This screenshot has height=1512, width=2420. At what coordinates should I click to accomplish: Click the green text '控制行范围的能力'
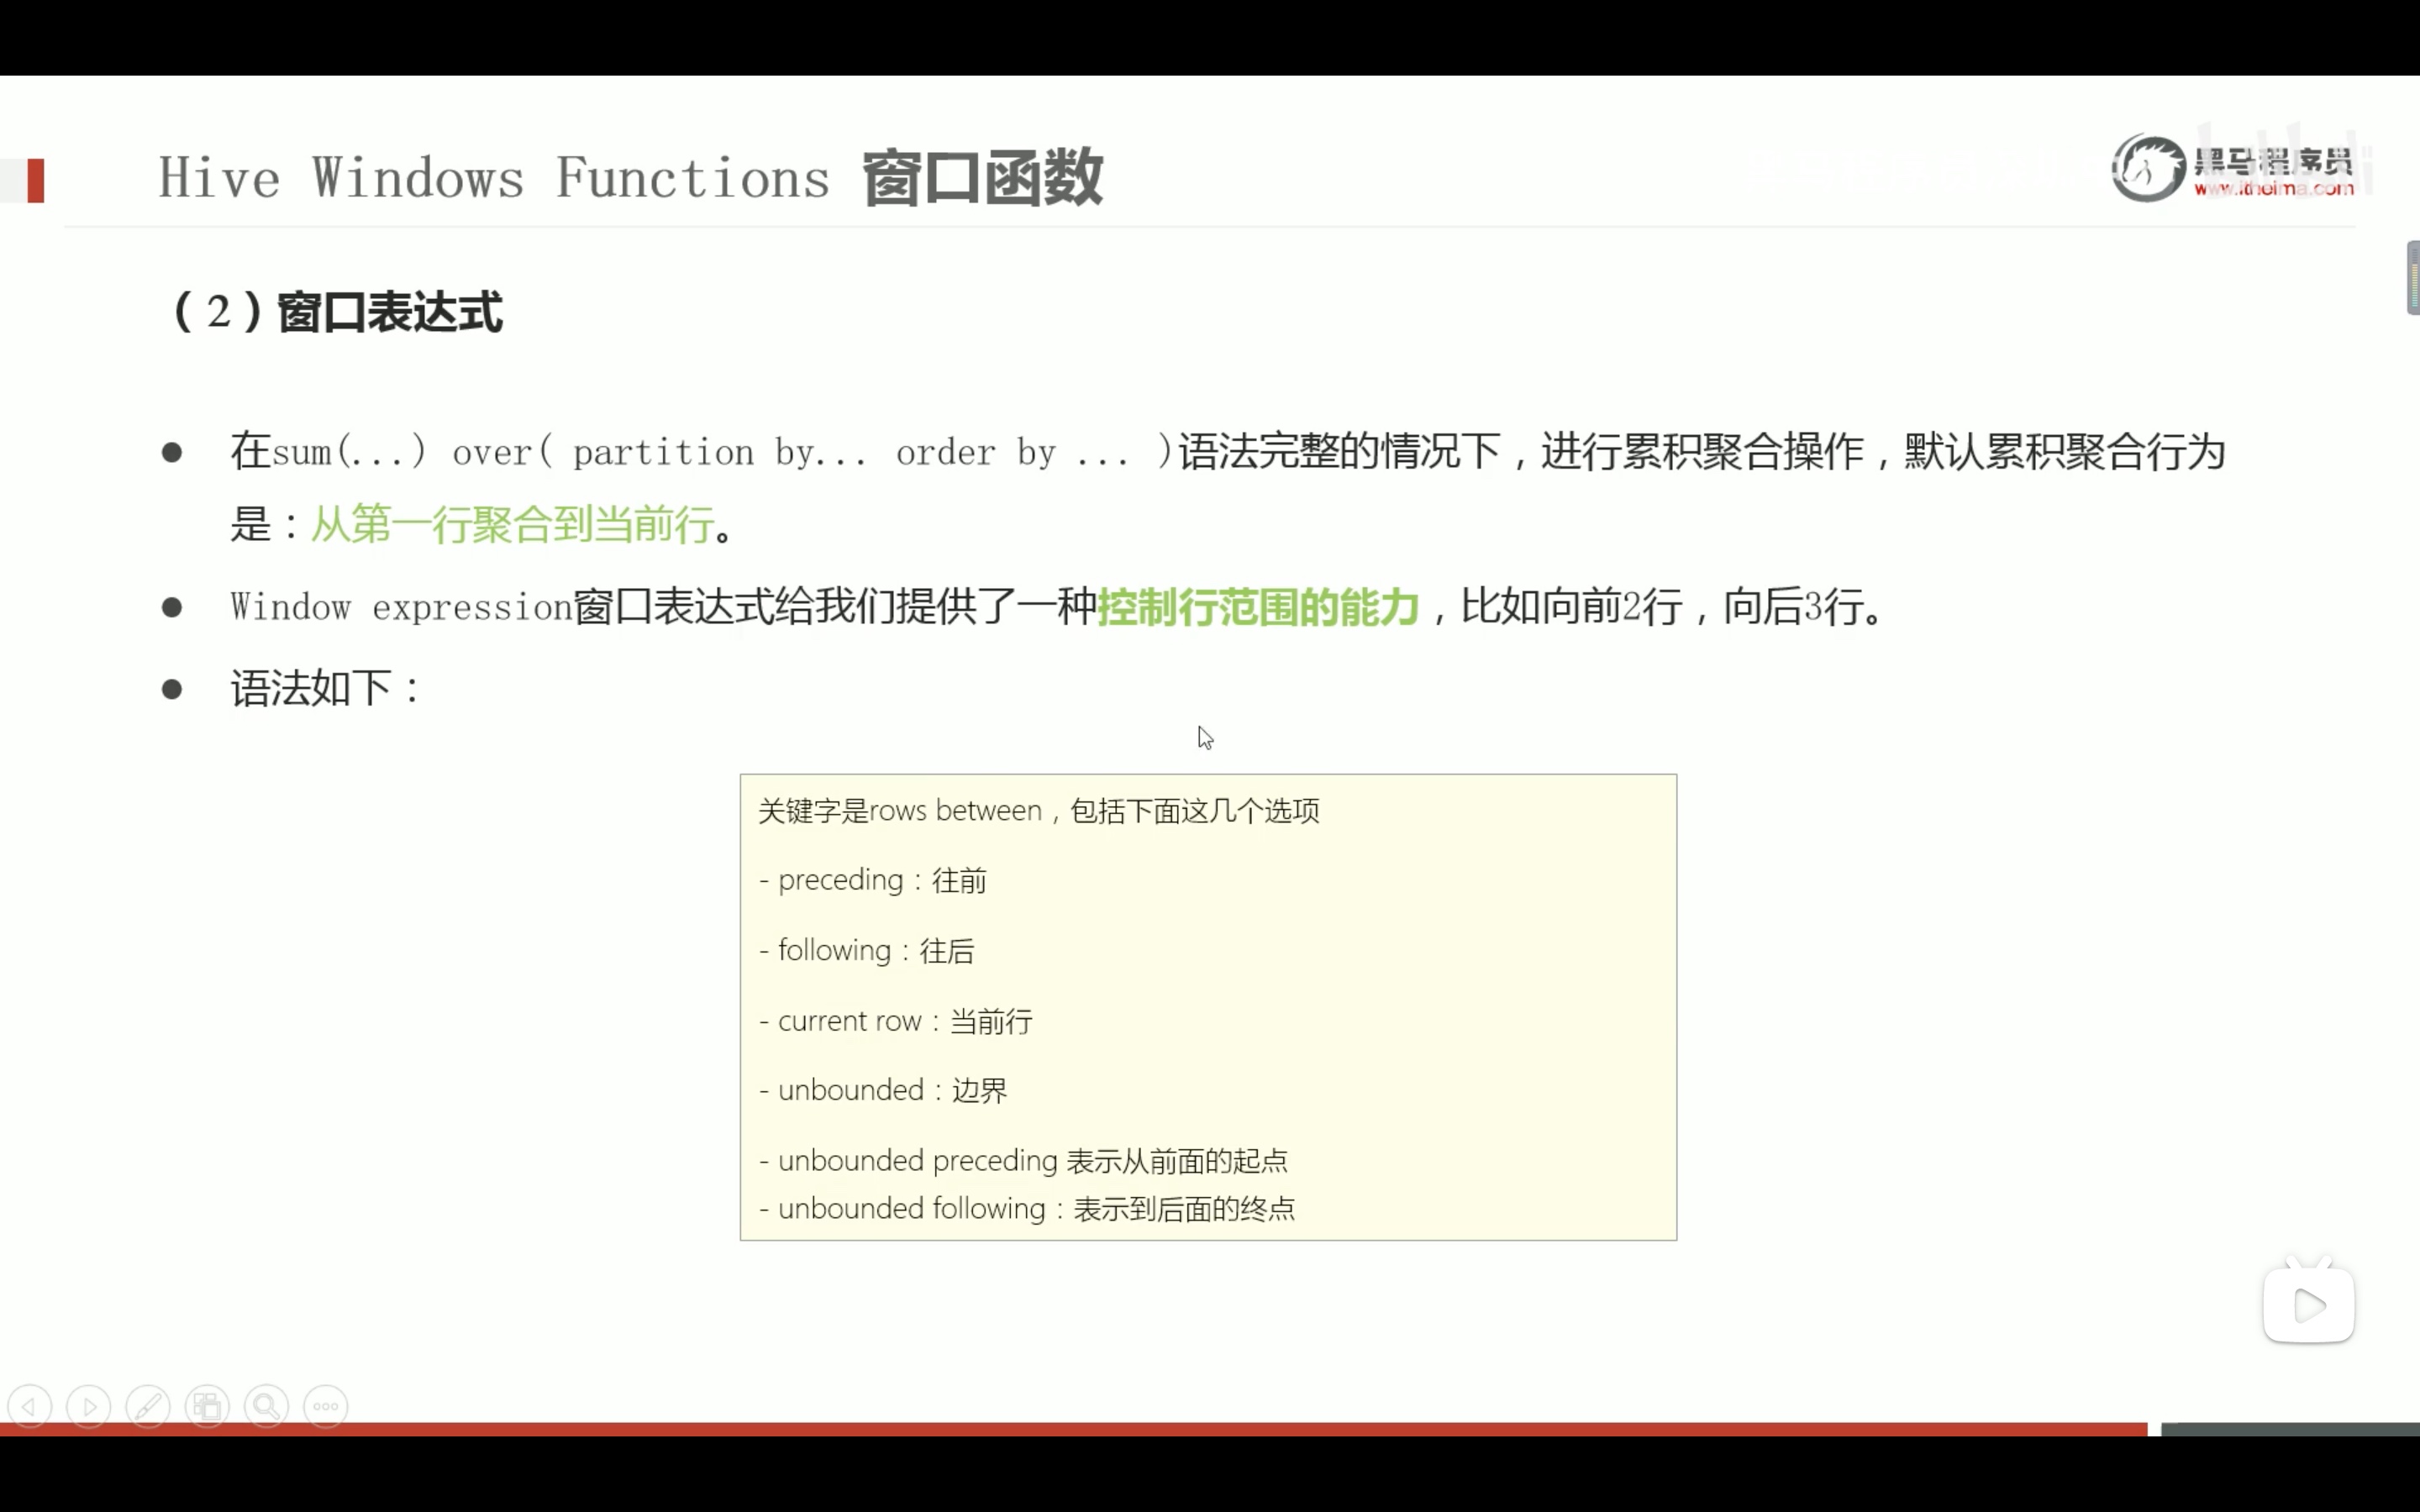(x=1258, y=607)
